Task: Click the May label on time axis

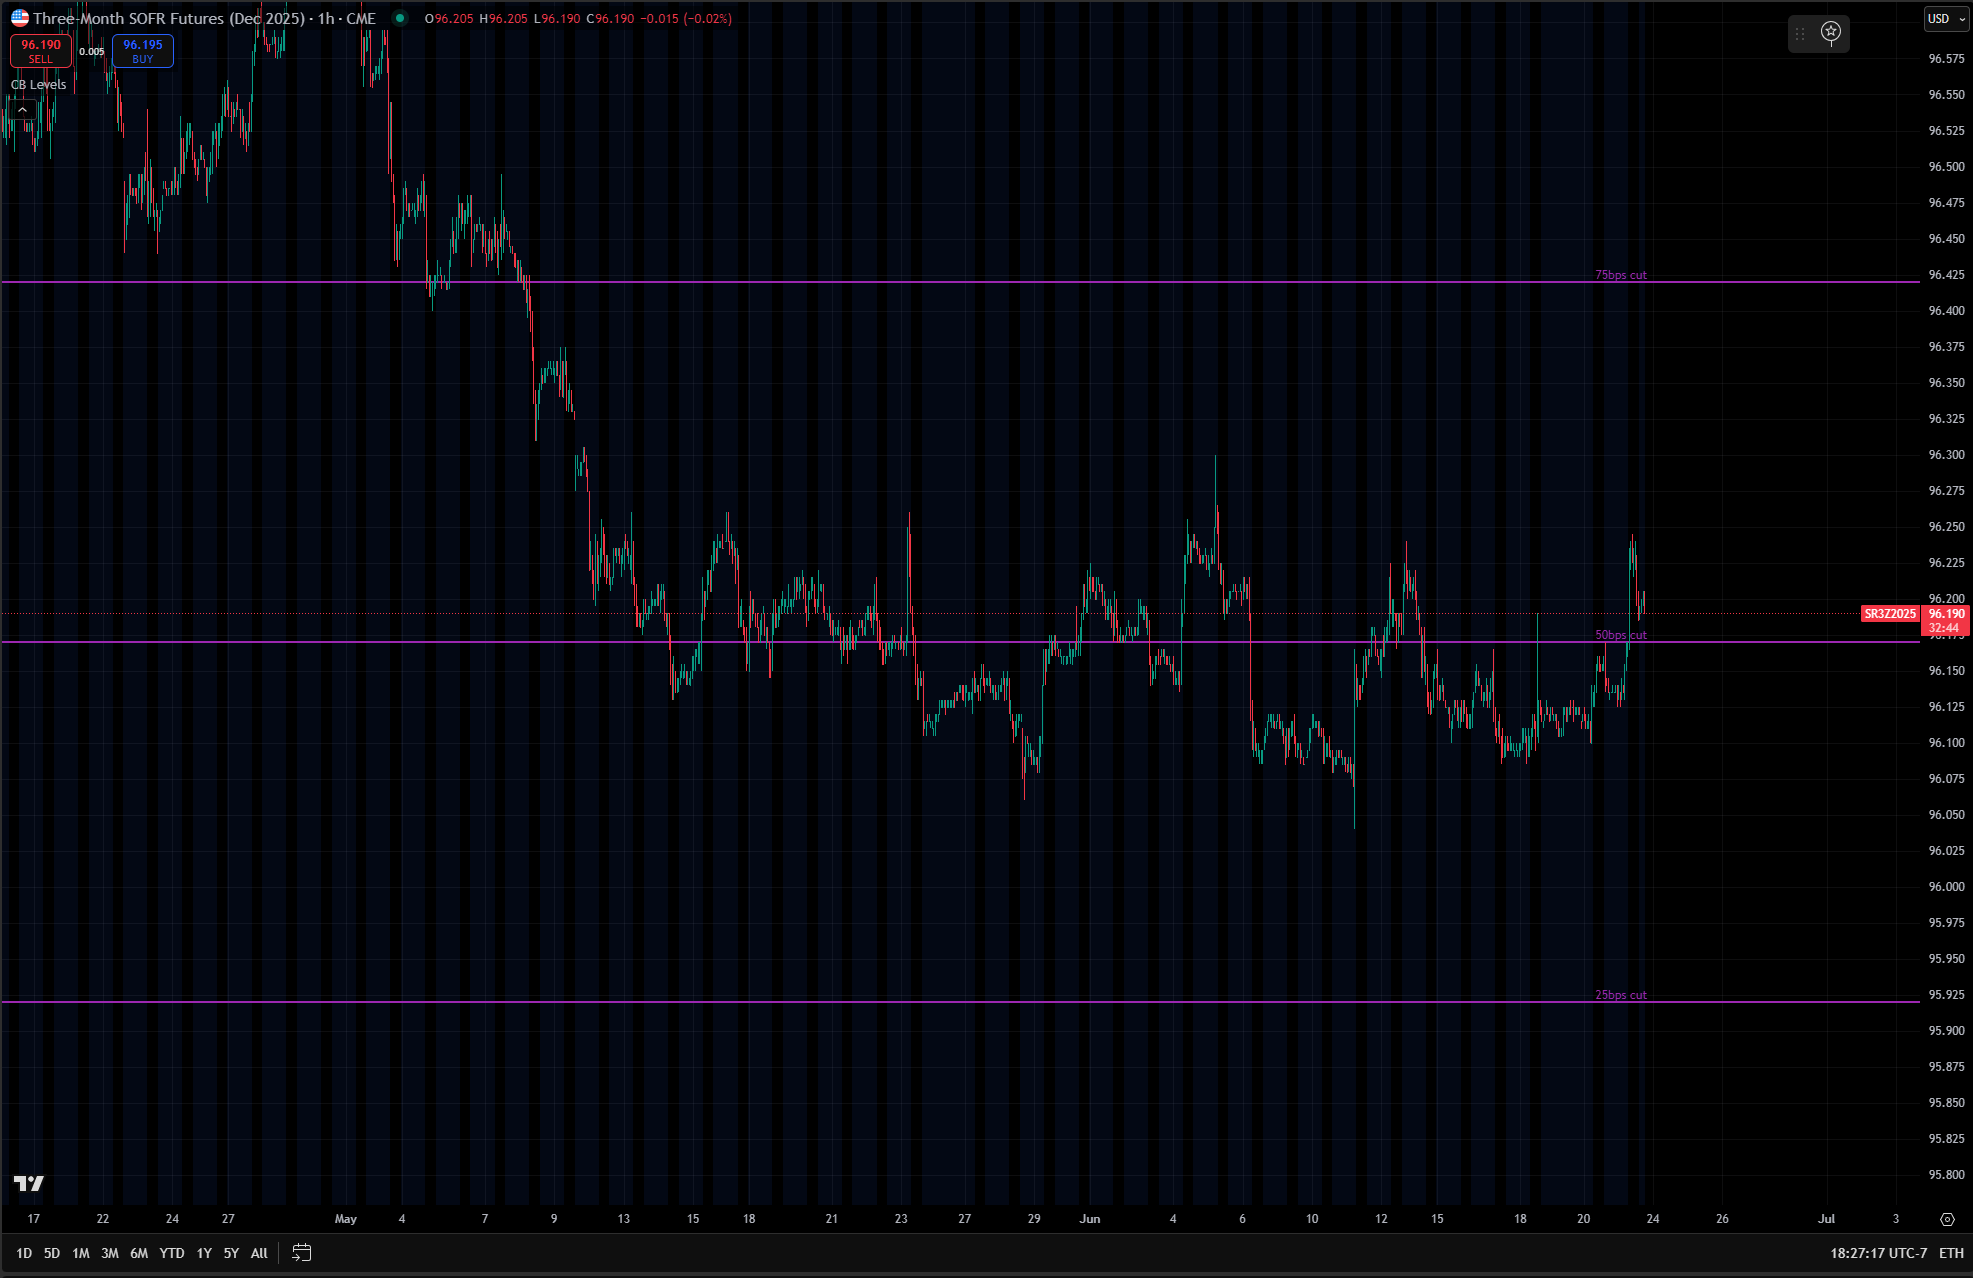Action: 346,1219
